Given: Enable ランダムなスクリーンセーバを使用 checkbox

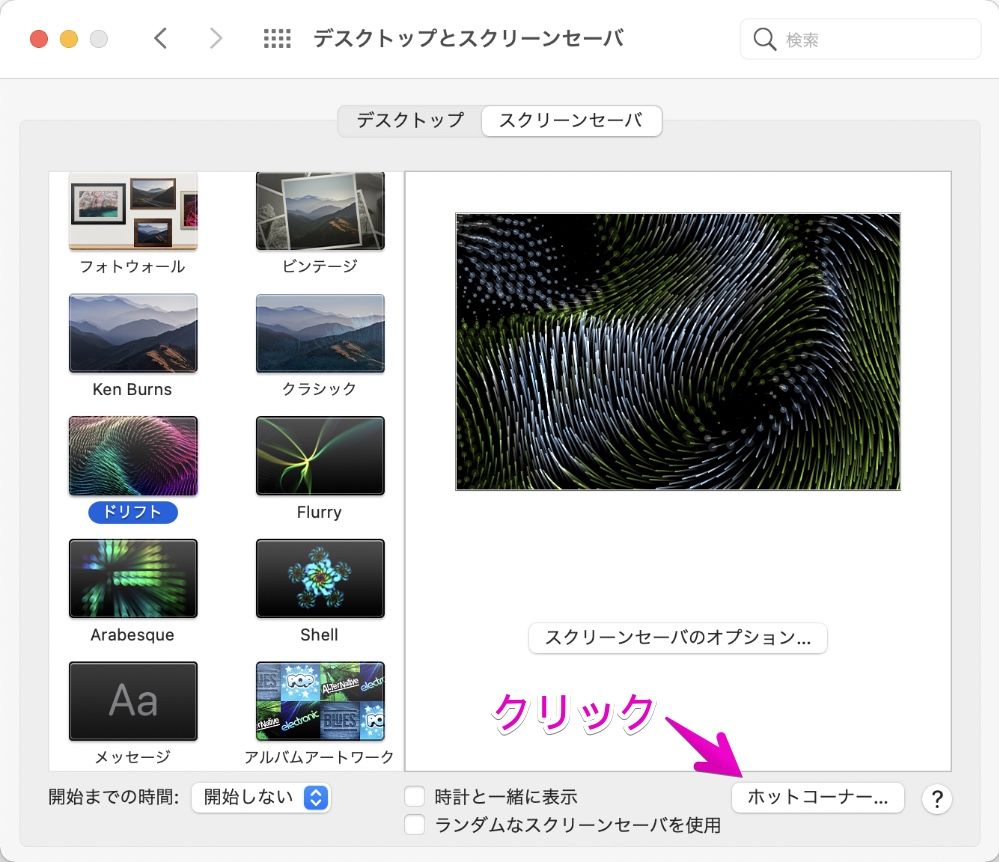Looking at the screenshot, I should 415,824.
